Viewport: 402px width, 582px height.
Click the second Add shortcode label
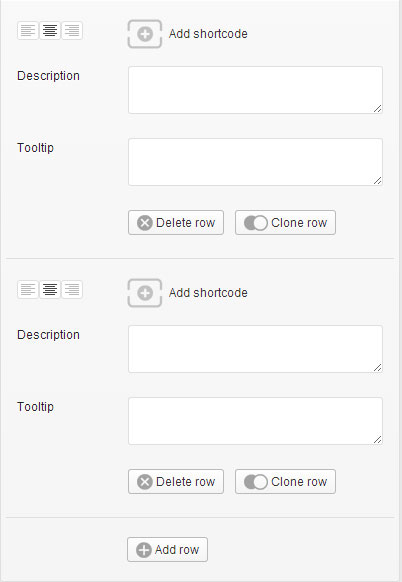[208, 293]
